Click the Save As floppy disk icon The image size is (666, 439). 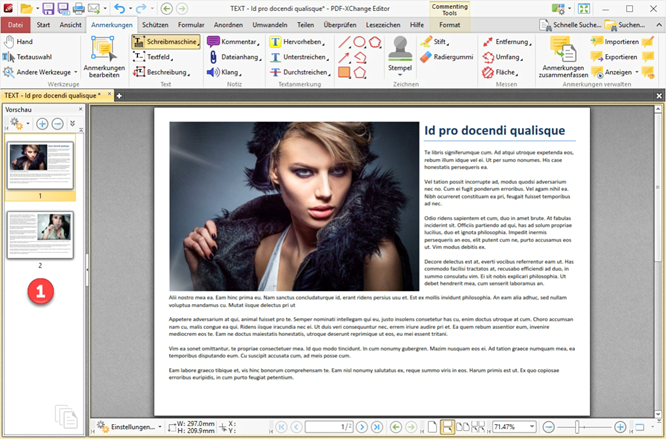(x=63, y=8)
